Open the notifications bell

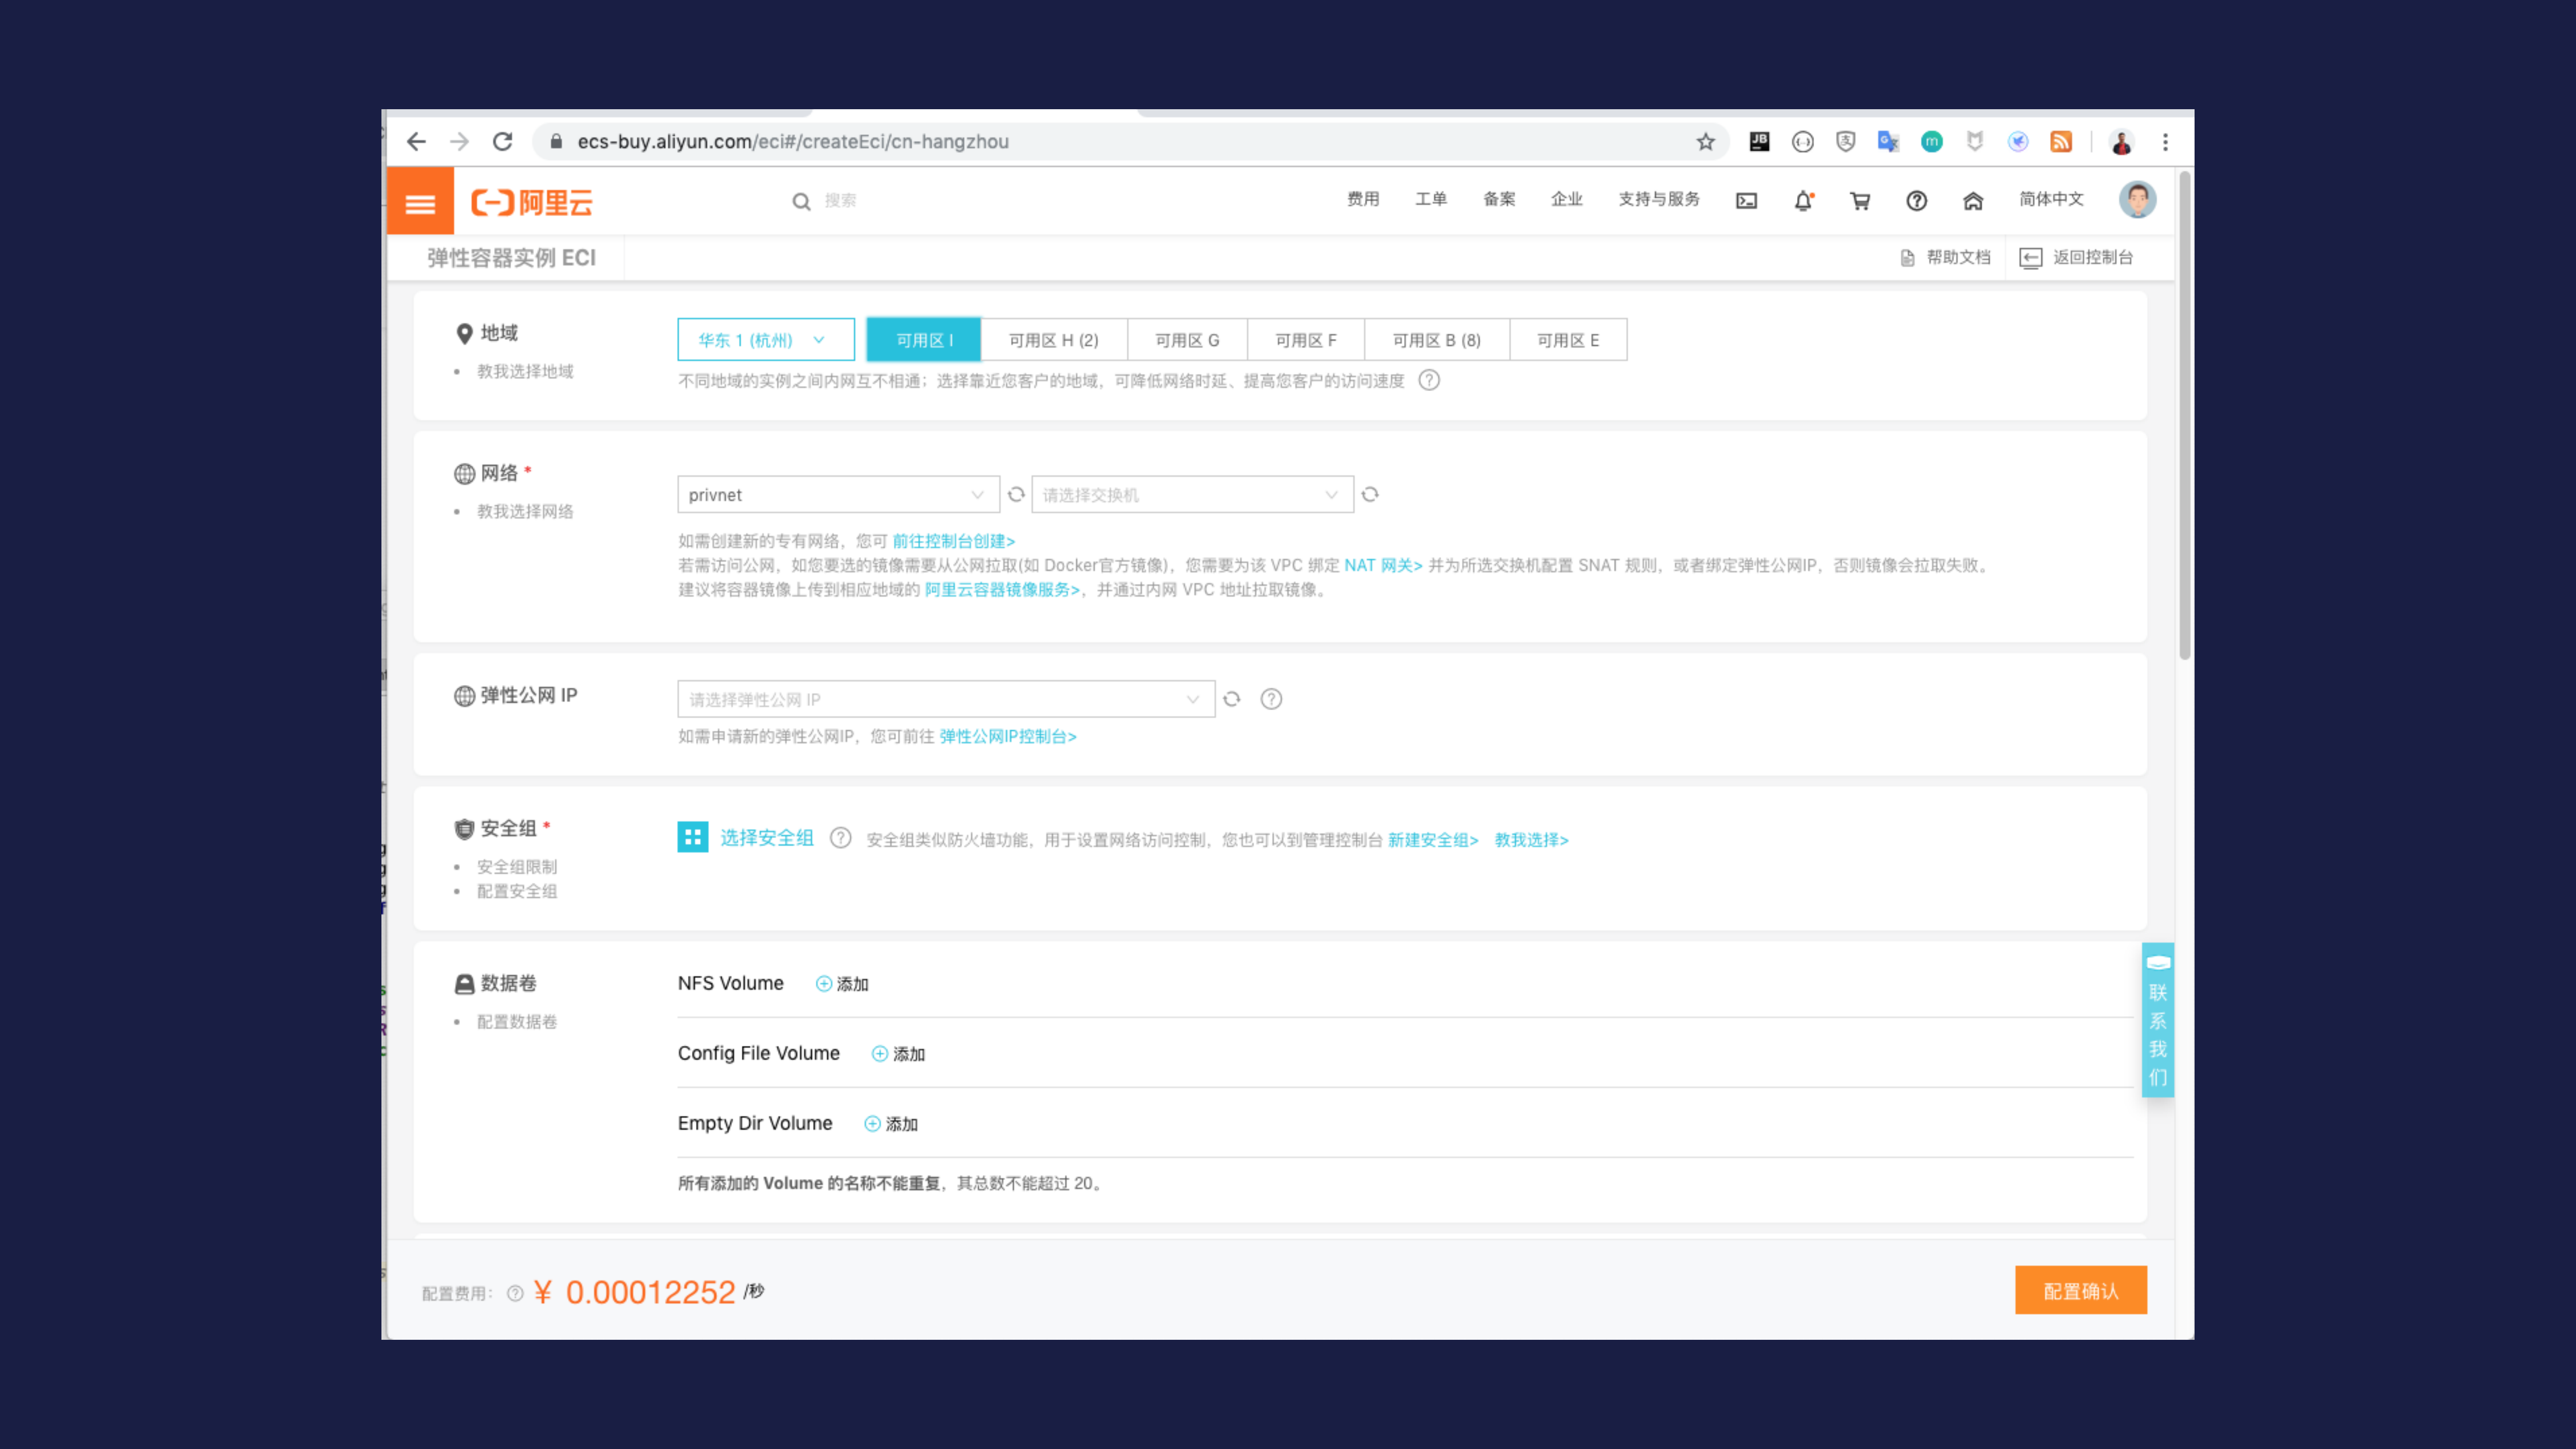[x=1803, y=200]
